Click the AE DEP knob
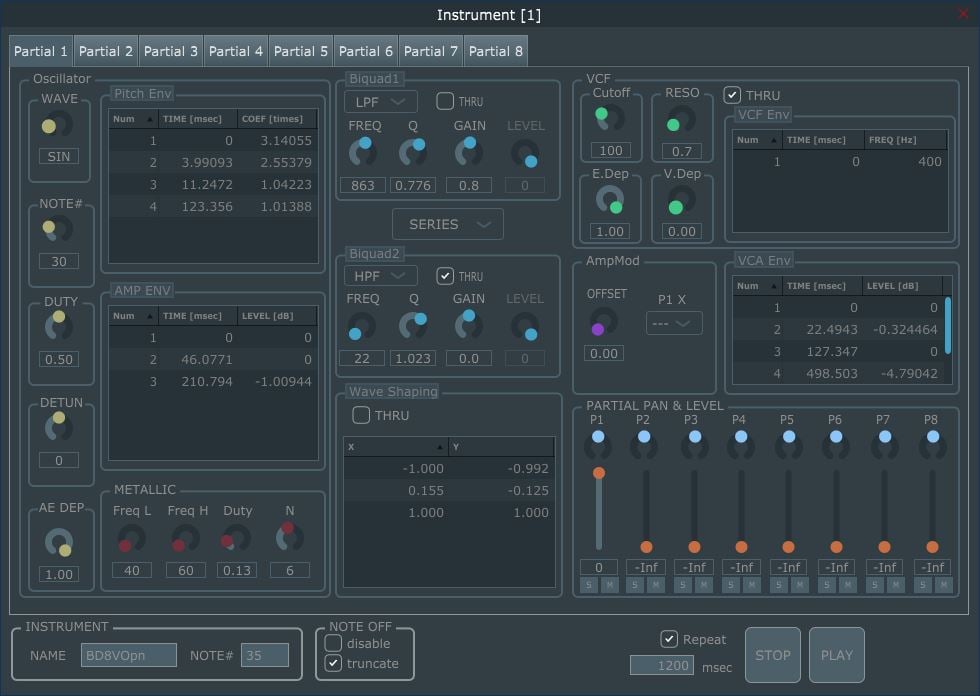The width and height of the screenshot is (980, 696). pyautogui.click(x=59, y=542)
